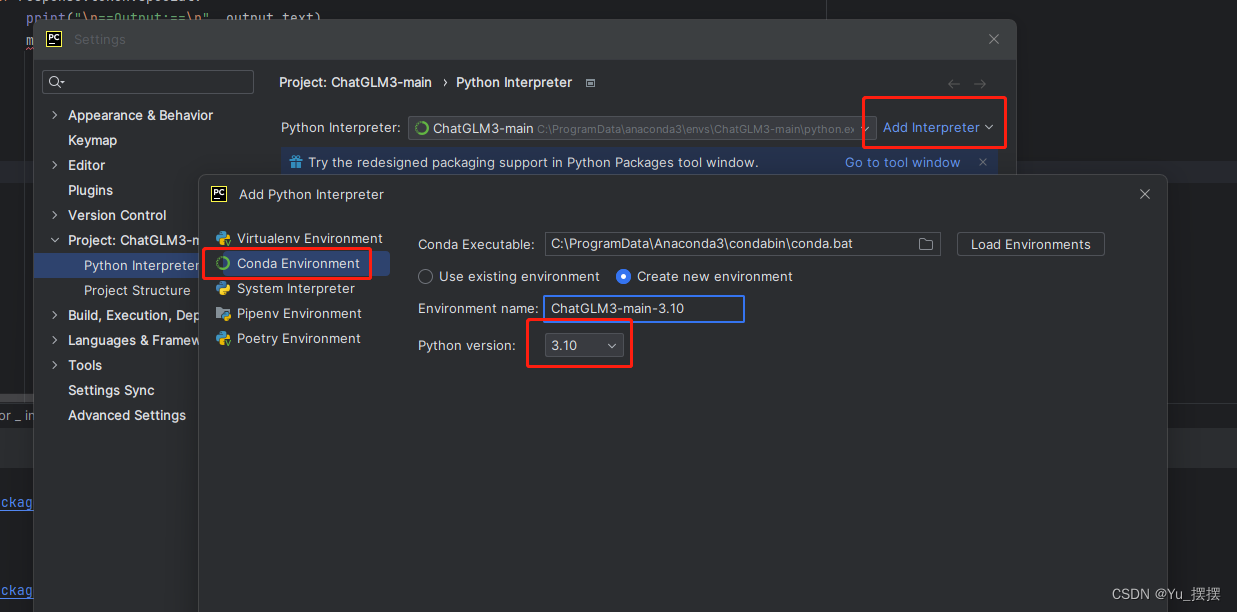Expand Version Control settings section
1237x612 pixels.
tap(54, 215)
